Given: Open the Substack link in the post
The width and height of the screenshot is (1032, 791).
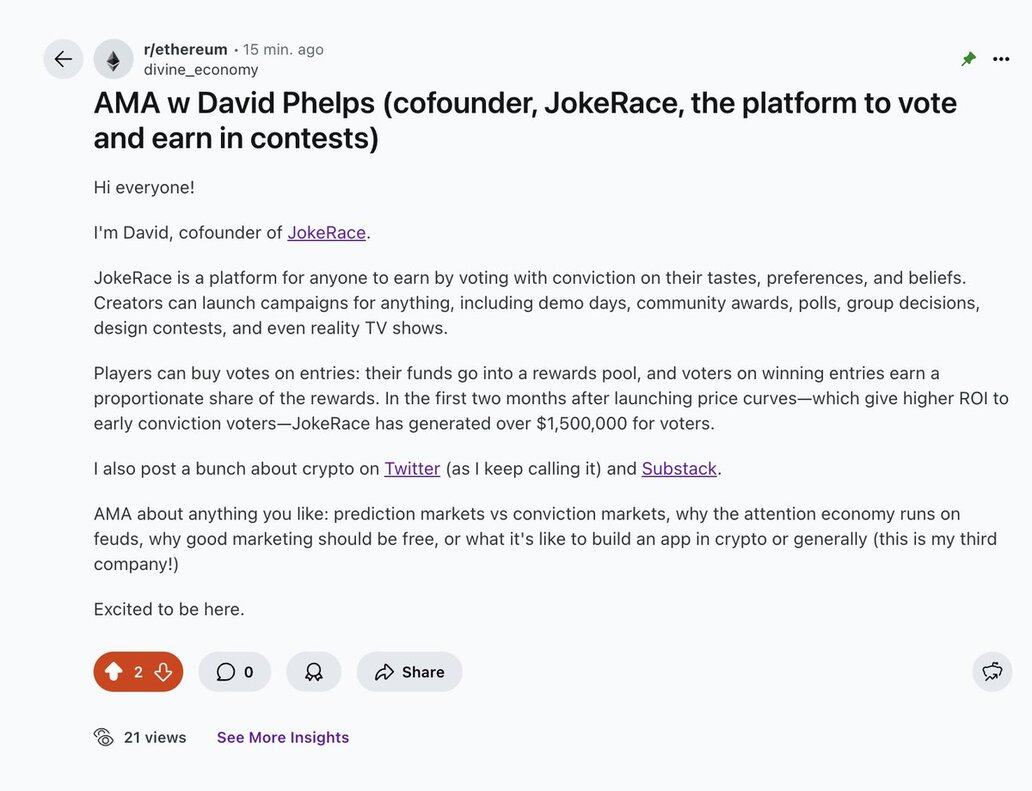Looking at the screenshot, I should (x=679, y=468).
